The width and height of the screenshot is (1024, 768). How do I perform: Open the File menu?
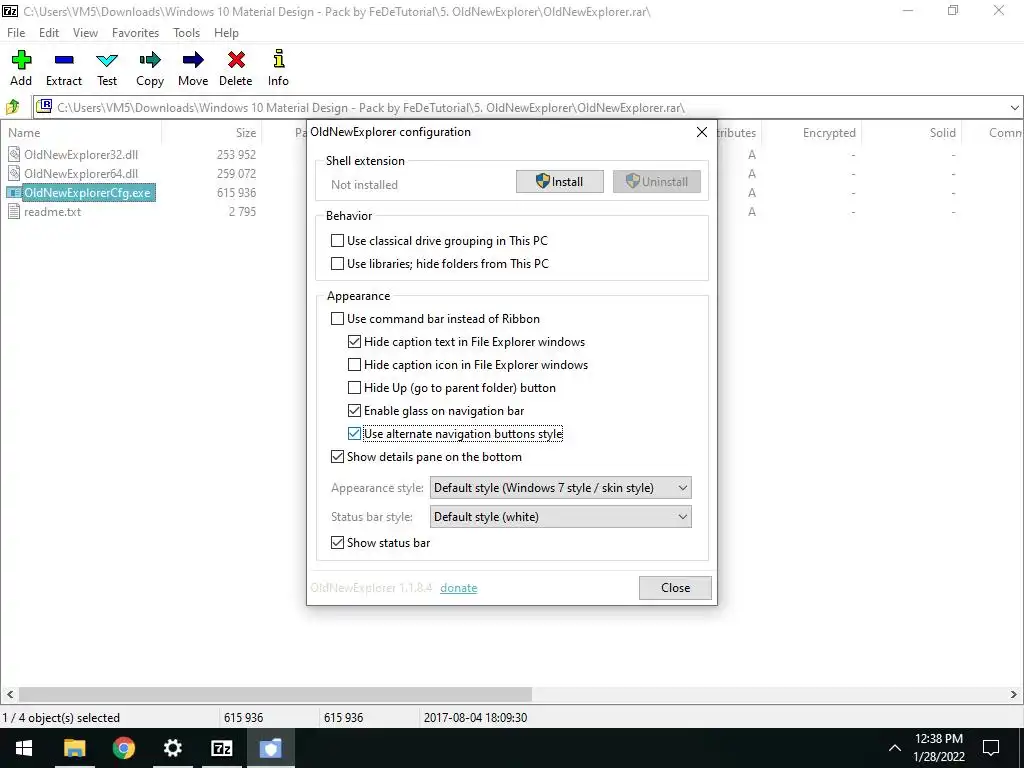pos(16,33)
